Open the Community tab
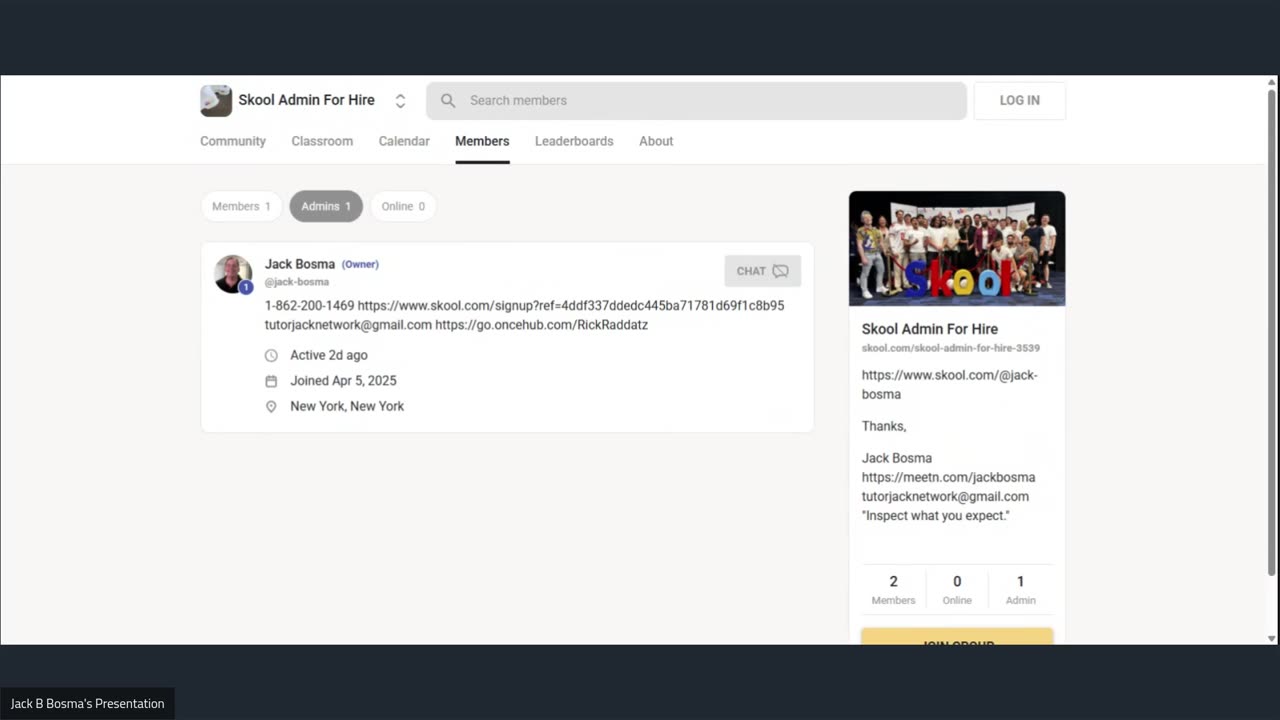 point(233,141)
